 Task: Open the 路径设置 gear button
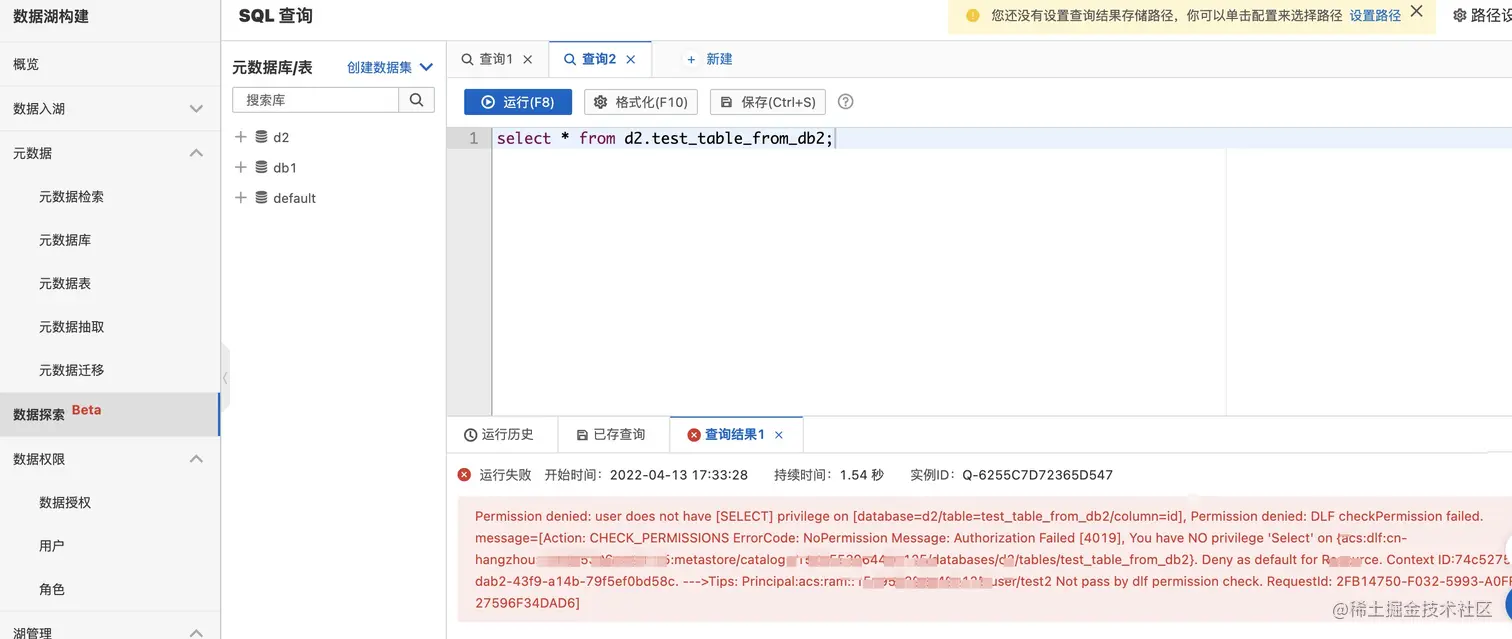click(x=1482, y=15)
